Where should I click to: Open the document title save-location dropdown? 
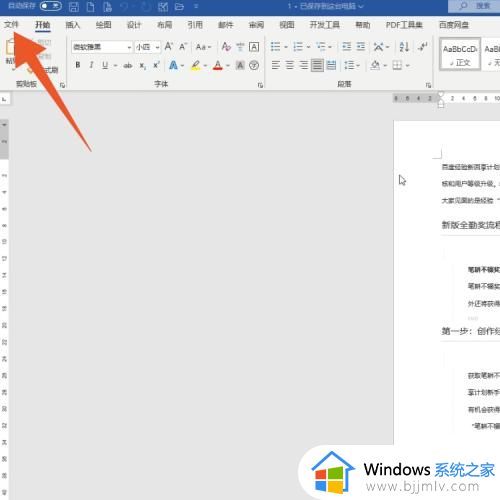[361, 6]
